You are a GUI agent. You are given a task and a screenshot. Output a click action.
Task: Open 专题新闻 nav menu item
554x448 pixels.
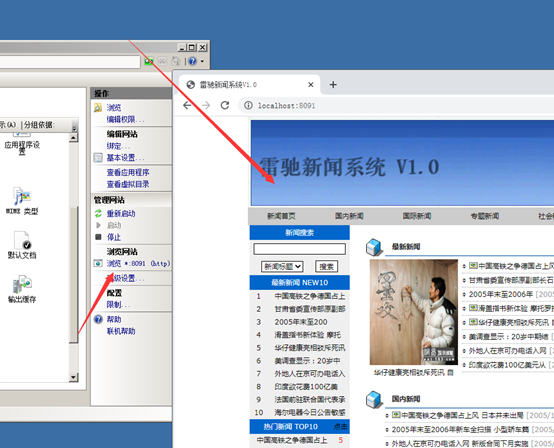click(485, 216)
